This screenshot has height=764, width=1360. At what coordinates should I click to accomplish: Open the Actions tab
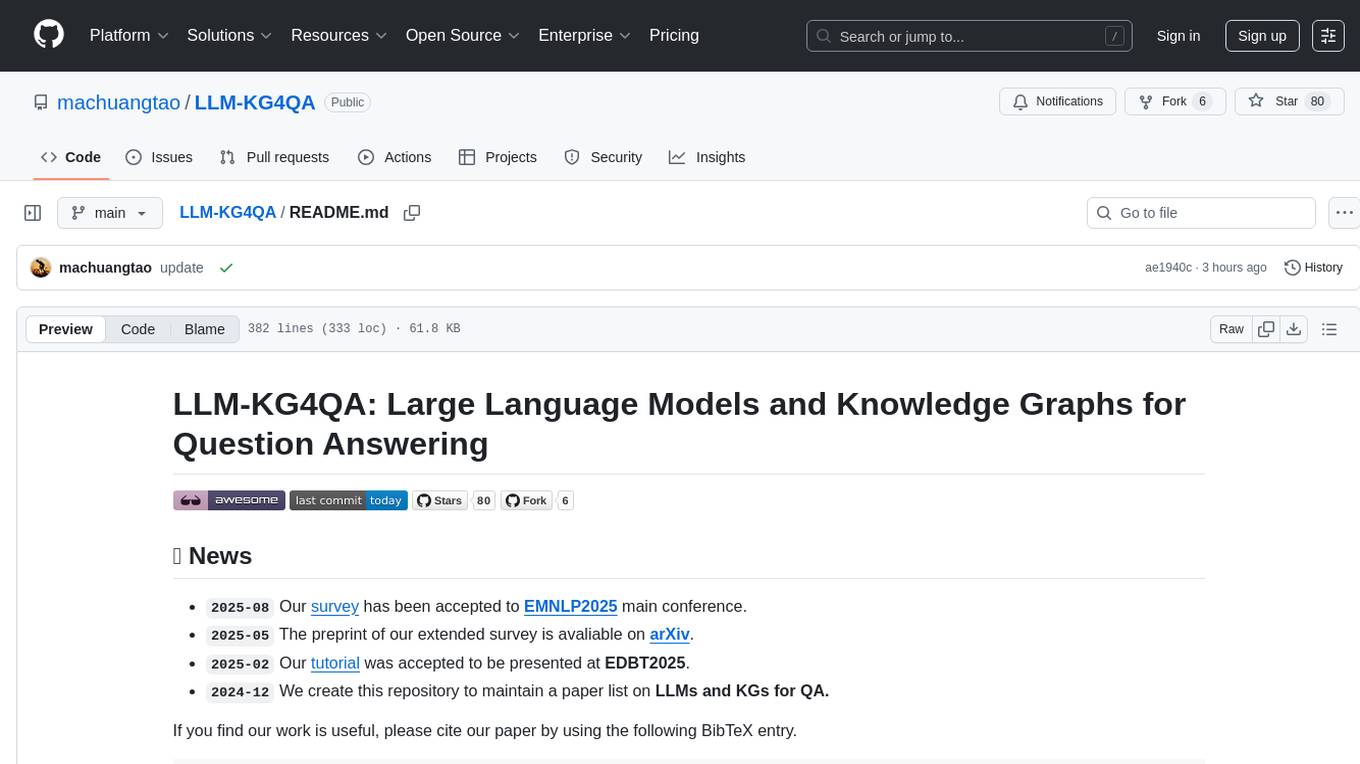coord(394,157)
